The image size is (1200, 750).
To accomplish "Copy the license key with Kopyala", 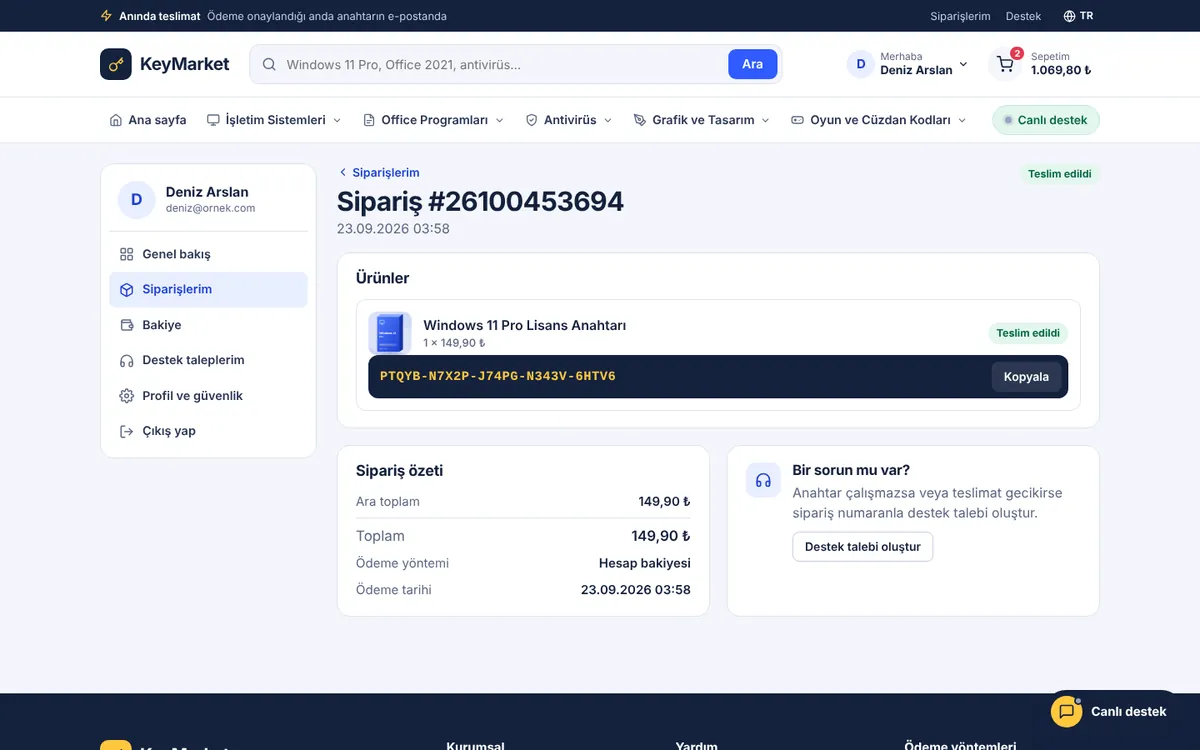I will click(x=1026, y=377).
